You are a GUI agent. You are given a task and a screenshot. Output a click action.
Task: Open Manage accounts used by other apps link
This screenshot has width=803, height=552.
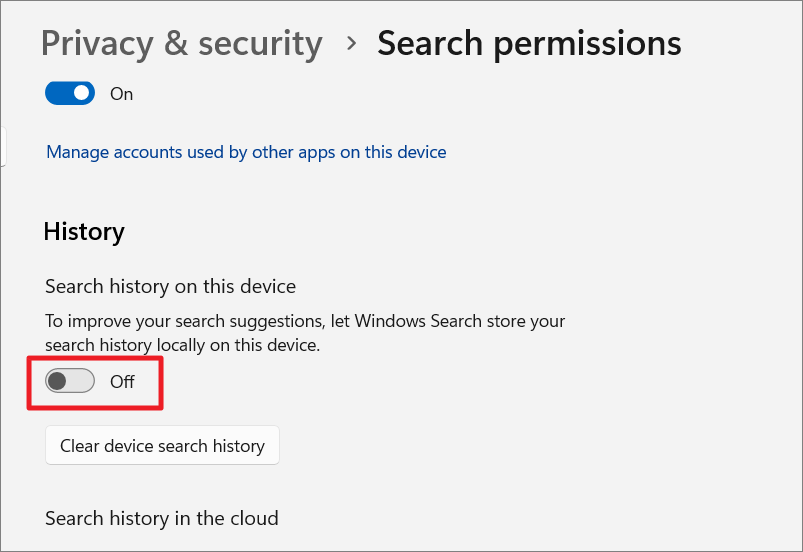click(x=246, y=152)
